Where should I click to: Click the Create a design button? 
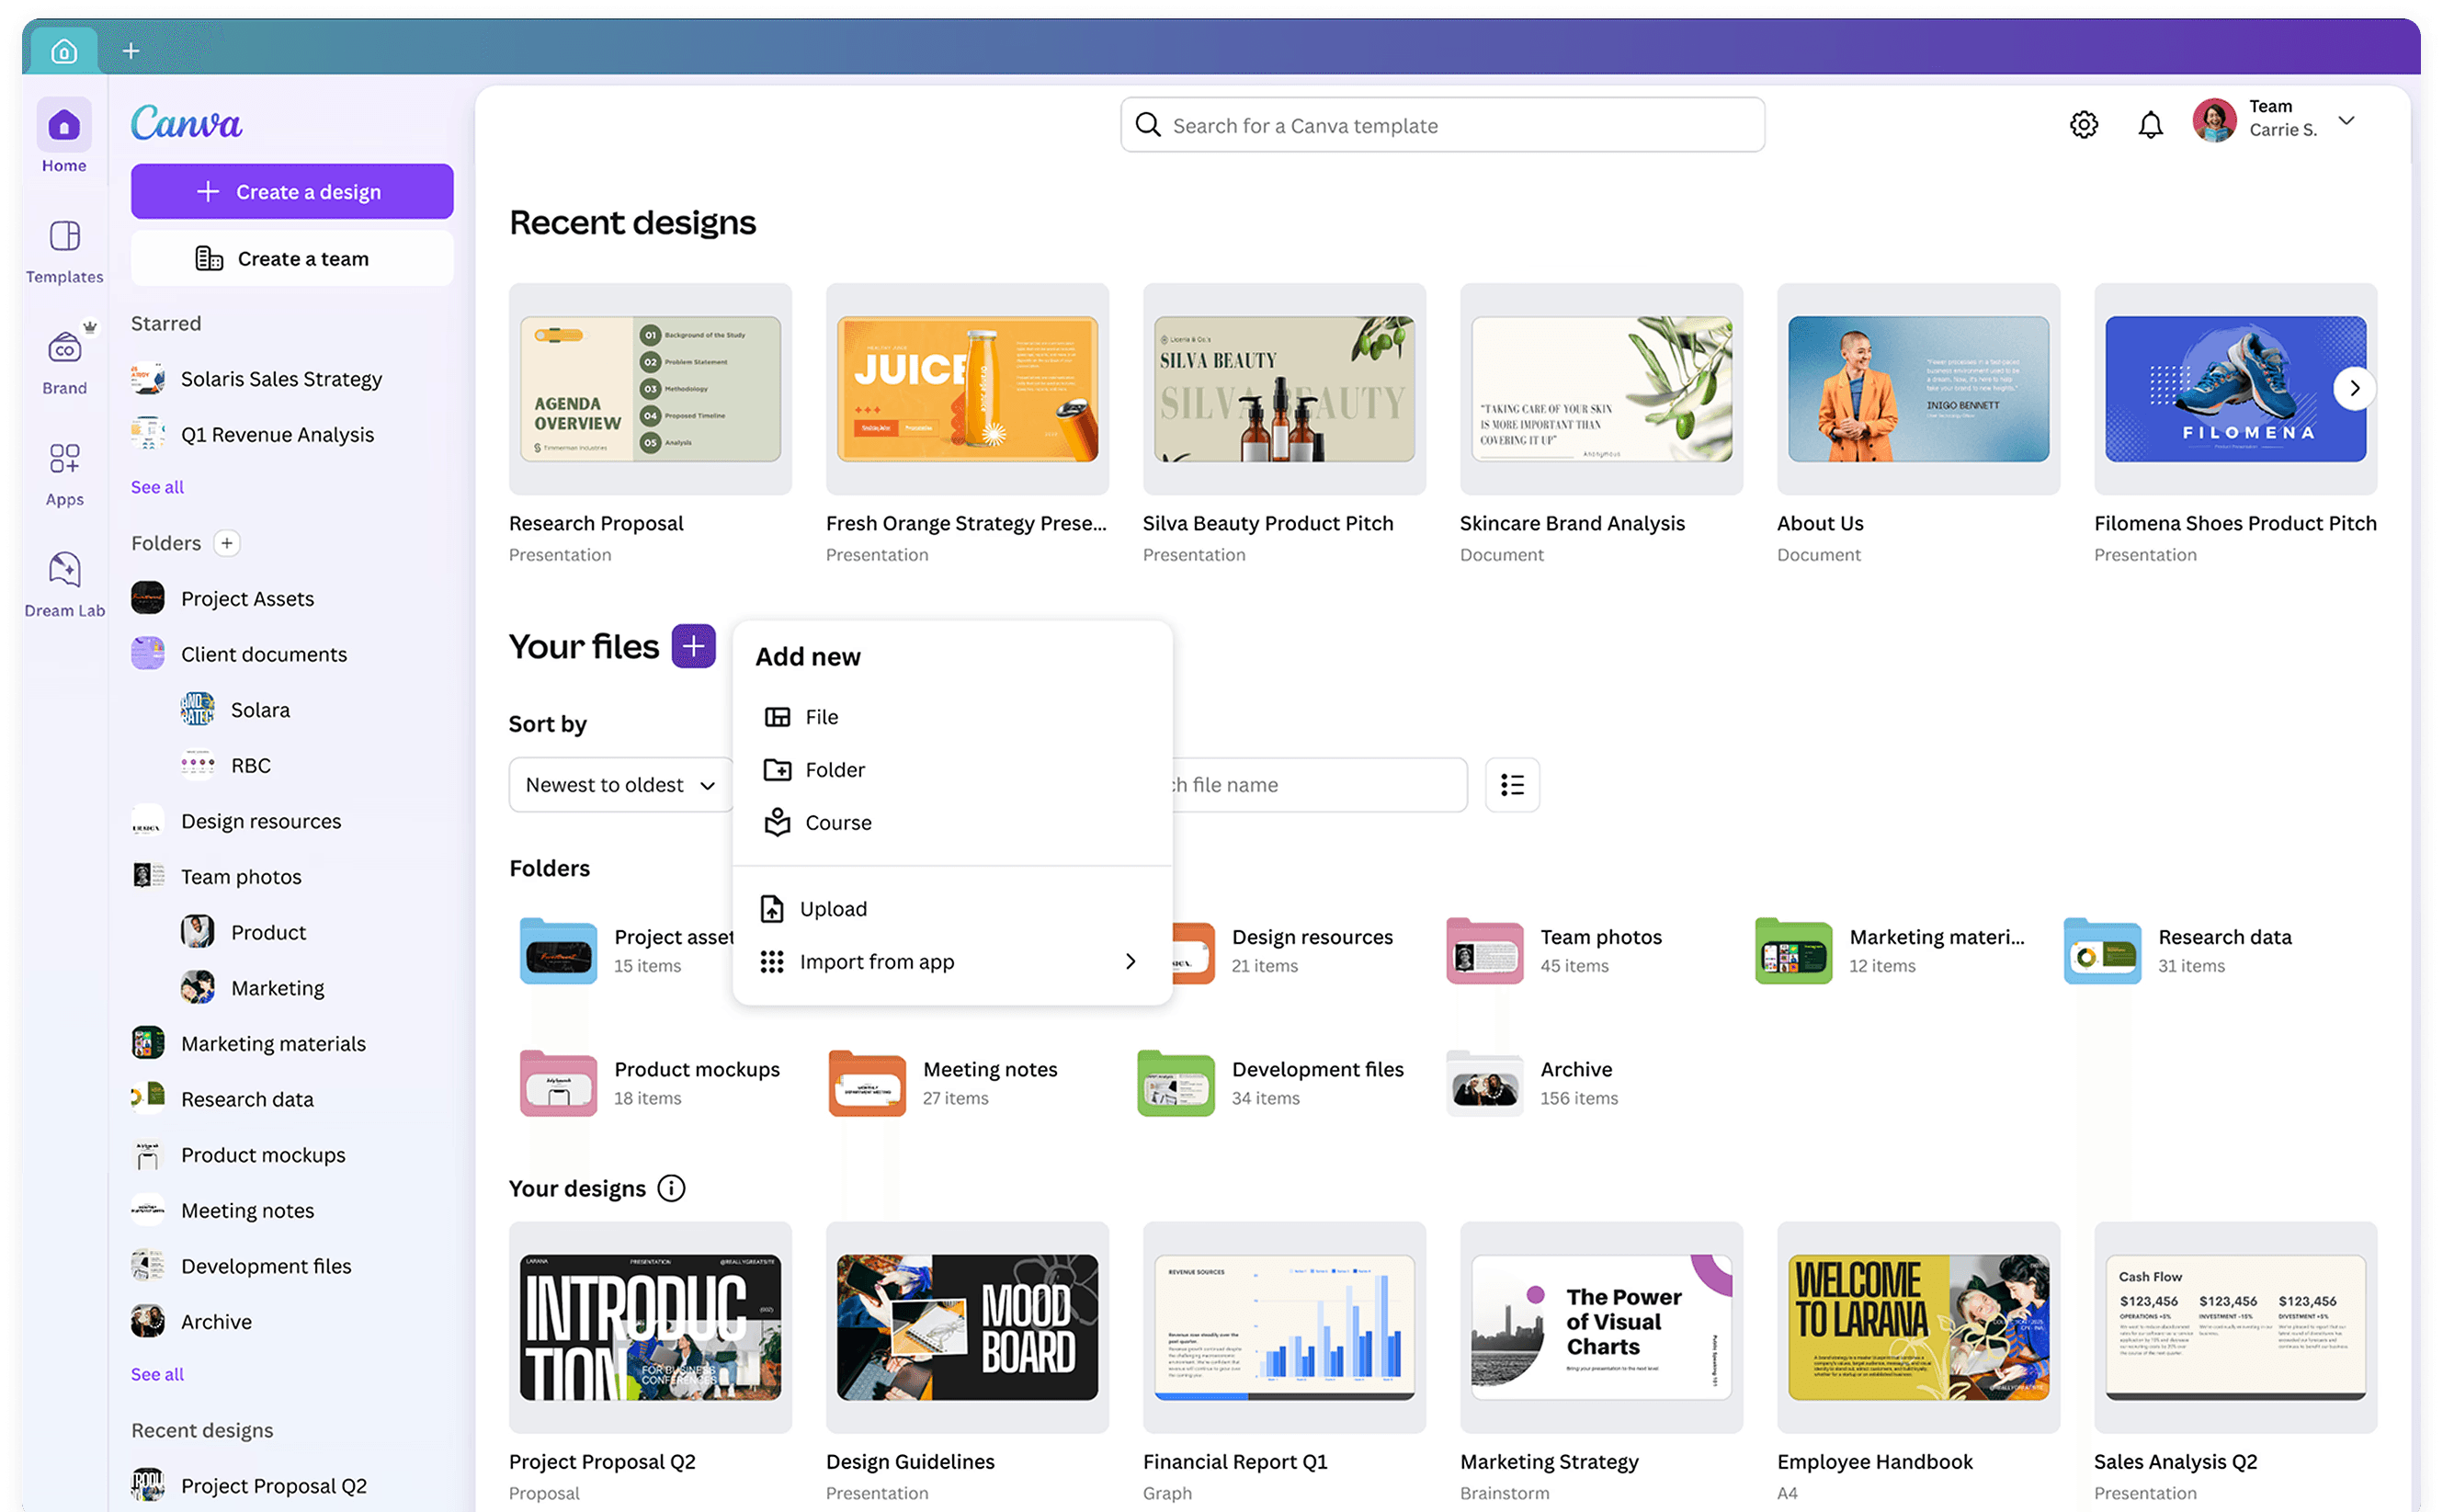[291, 191]
